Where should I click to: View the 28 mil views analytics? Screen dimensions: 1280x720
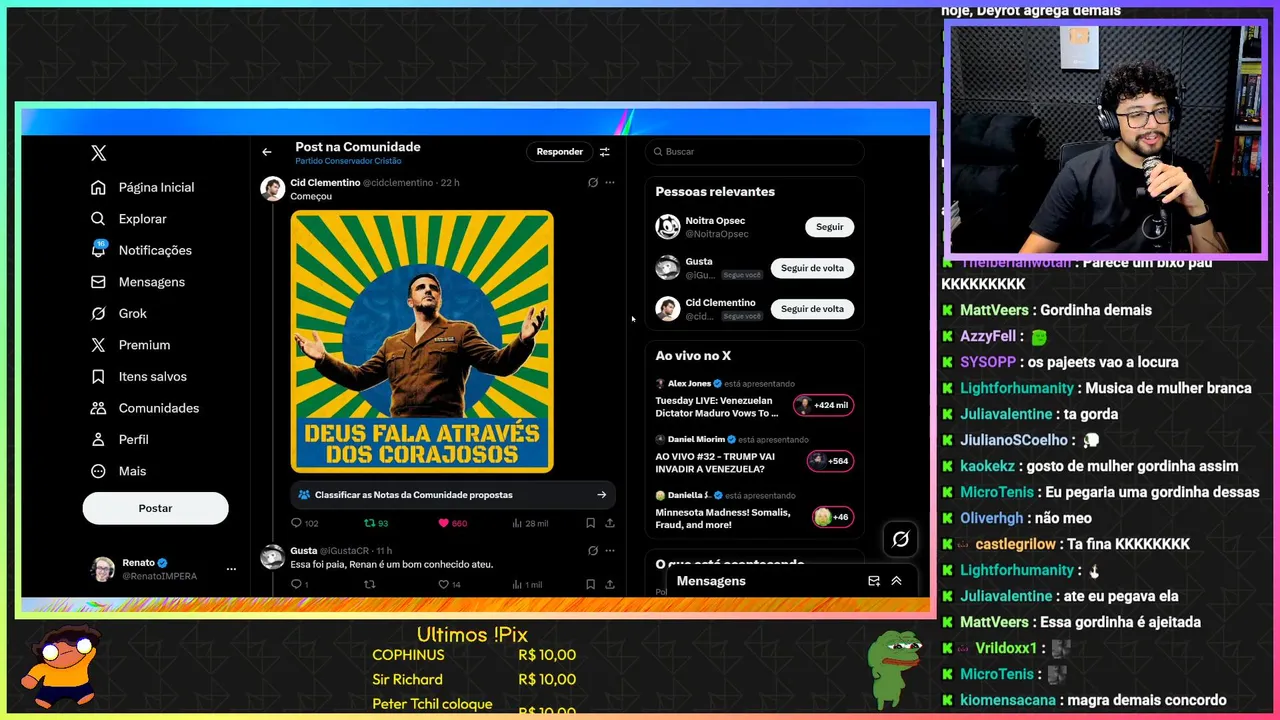coord(530,523)
